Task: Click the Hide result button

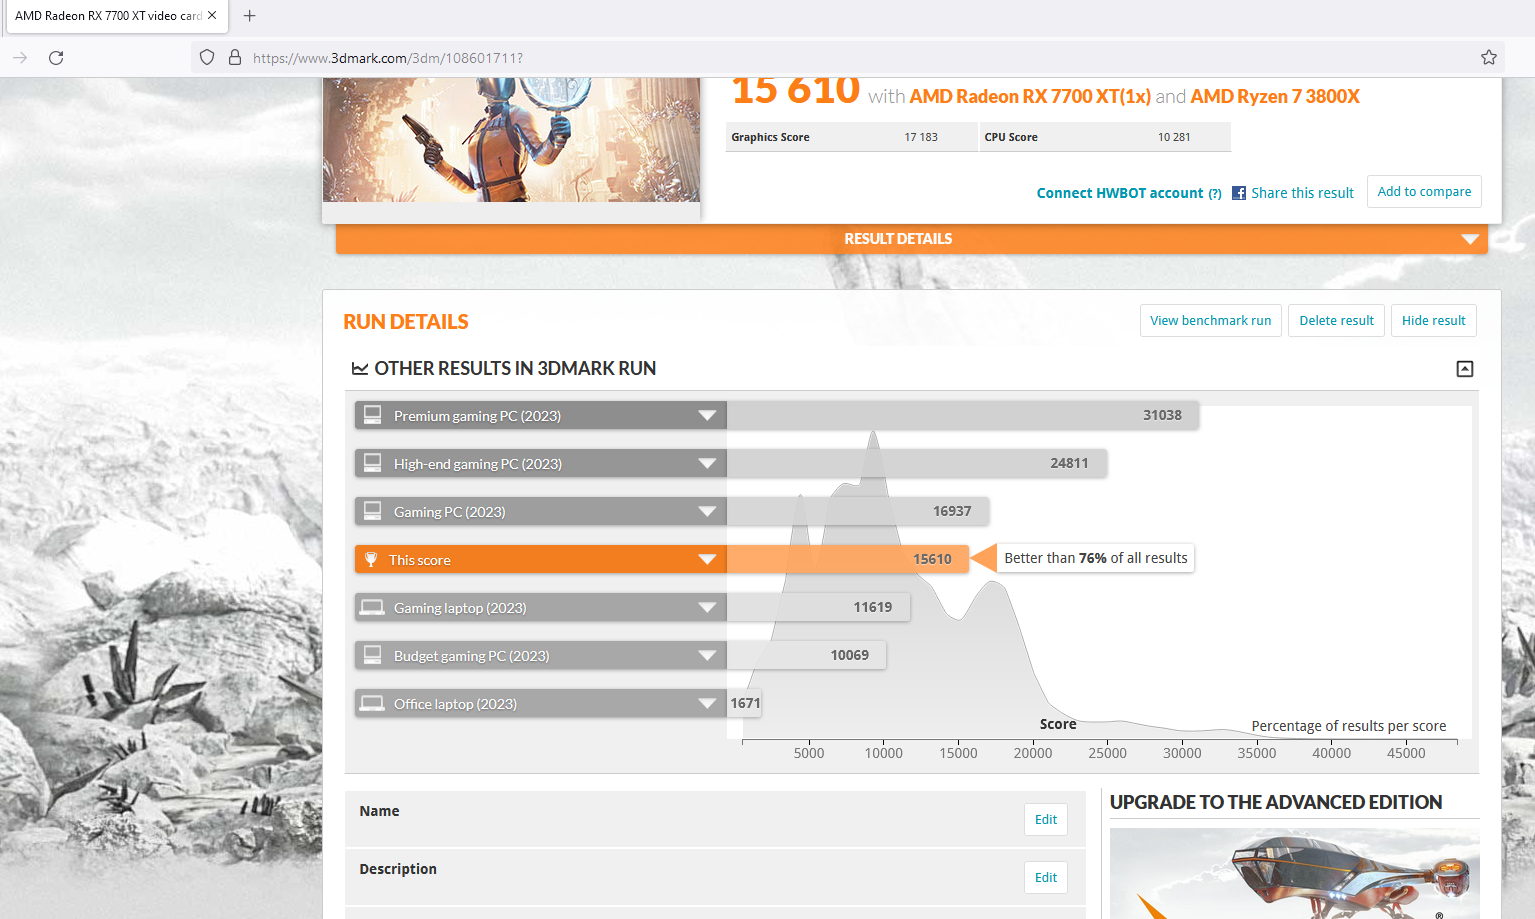Action: 1433,321
